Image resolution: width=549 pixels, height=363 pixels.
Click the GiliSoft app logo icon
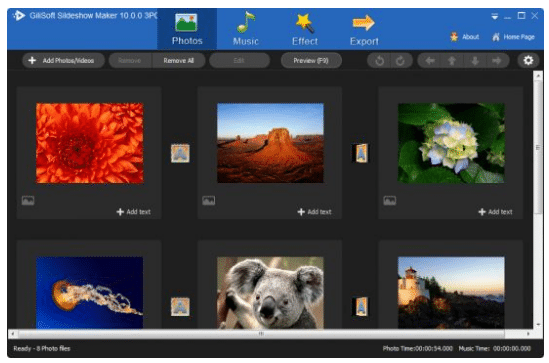(x=19, y=16)
